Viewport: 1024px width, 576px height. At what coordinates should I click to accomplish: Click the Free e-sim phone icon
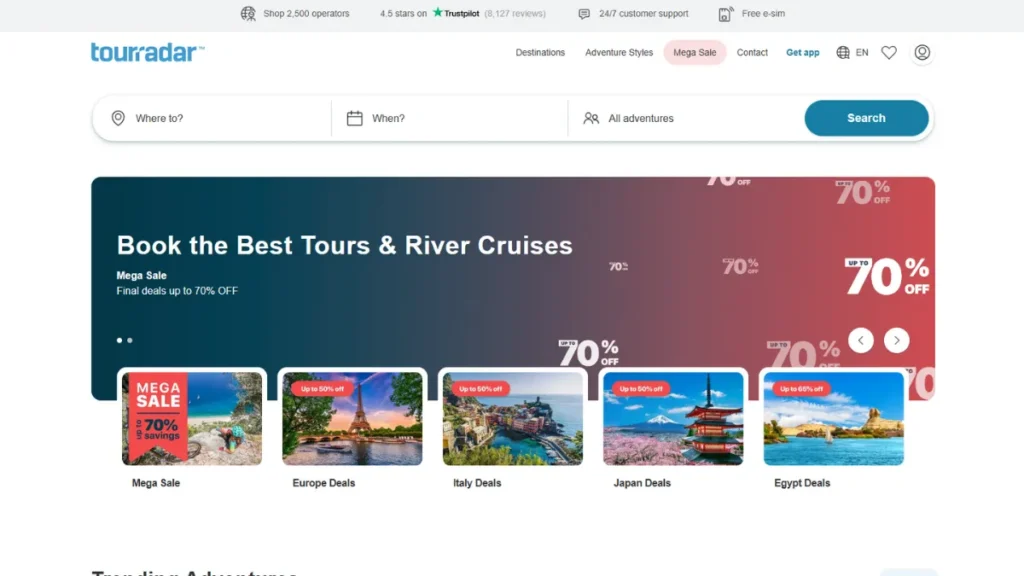726,14
